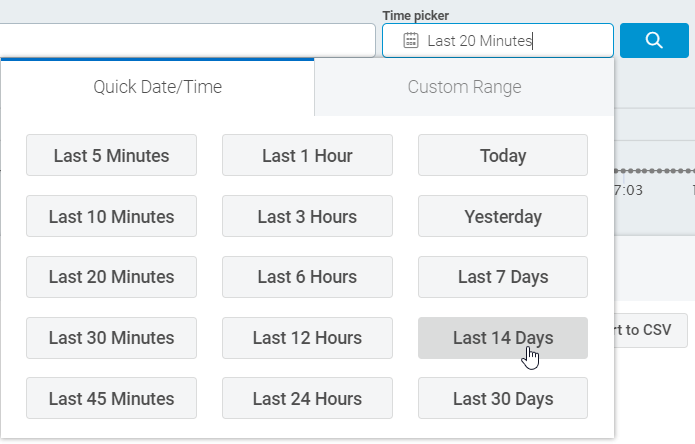Click the magnifying glass search button

pyautogui.click(x=653, y=41)
